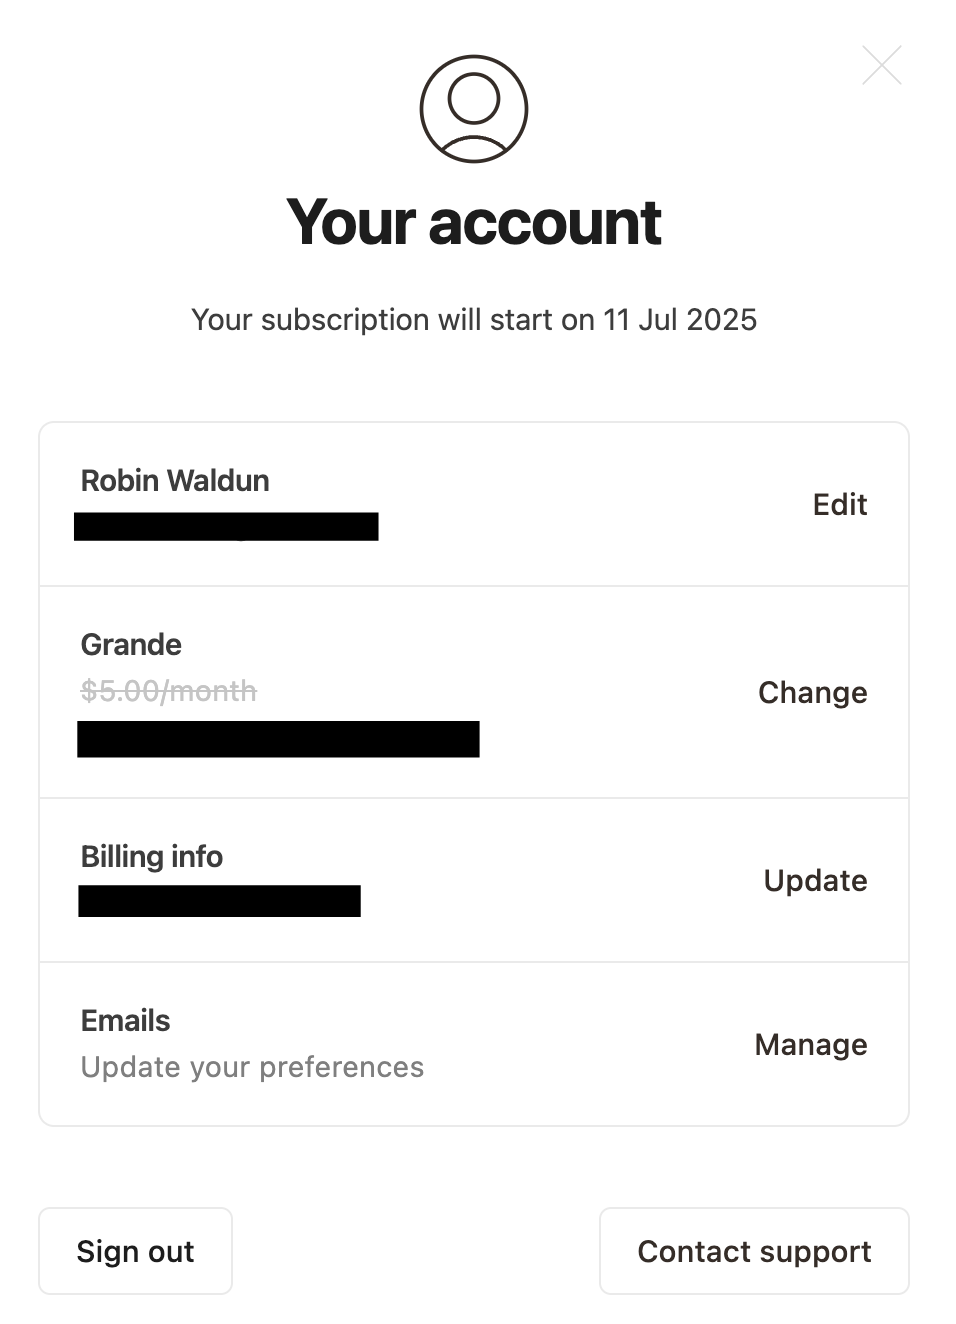The height and width of the screenshot is (1324, 956).
Task: Close the account dialog with the X
Action: point(882,65)
